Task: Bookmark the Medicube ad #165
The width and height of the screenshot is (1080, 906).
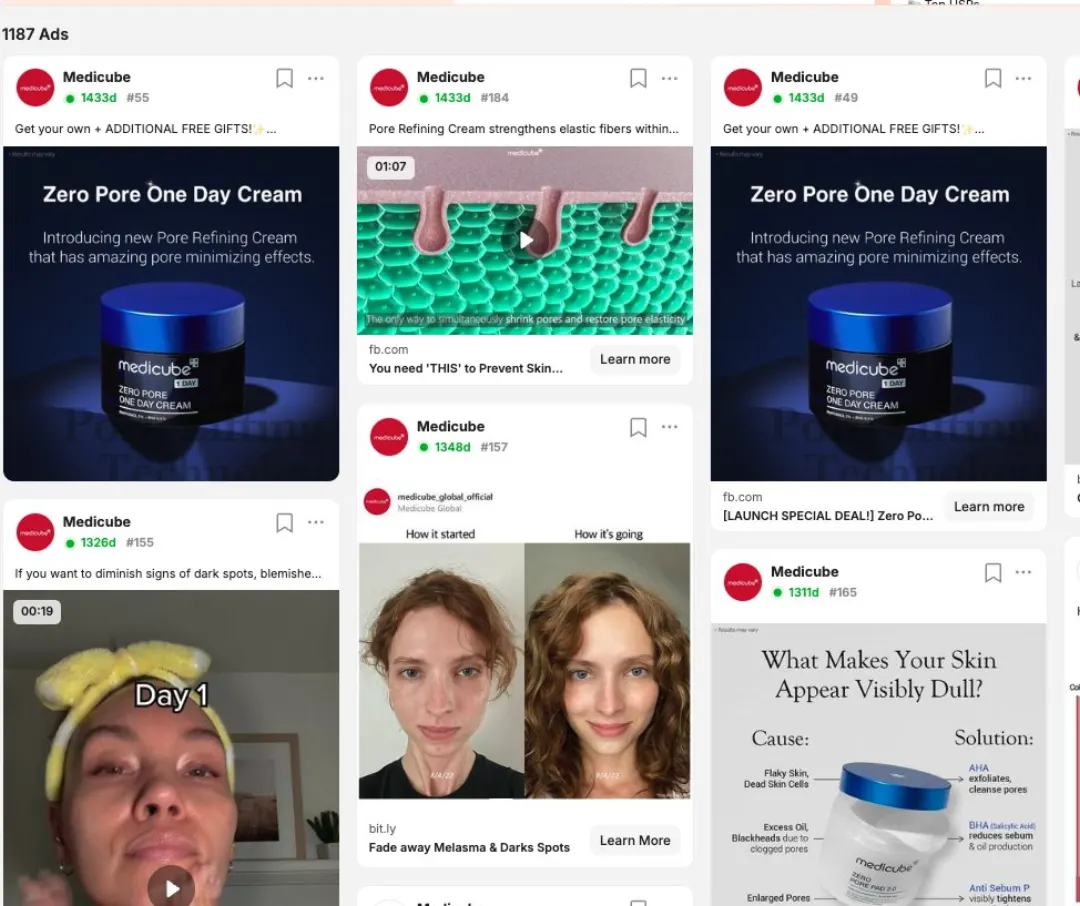Action: 993,573
